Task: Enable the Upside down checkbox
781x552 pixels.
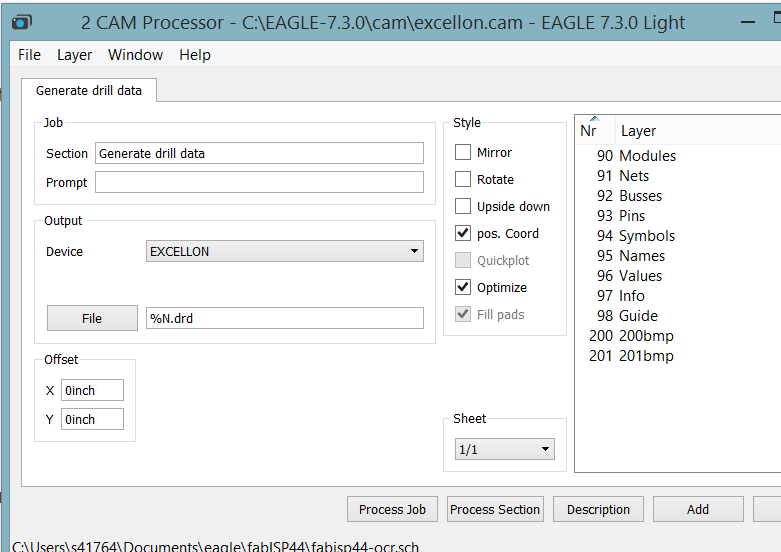Action: [463, 206]
